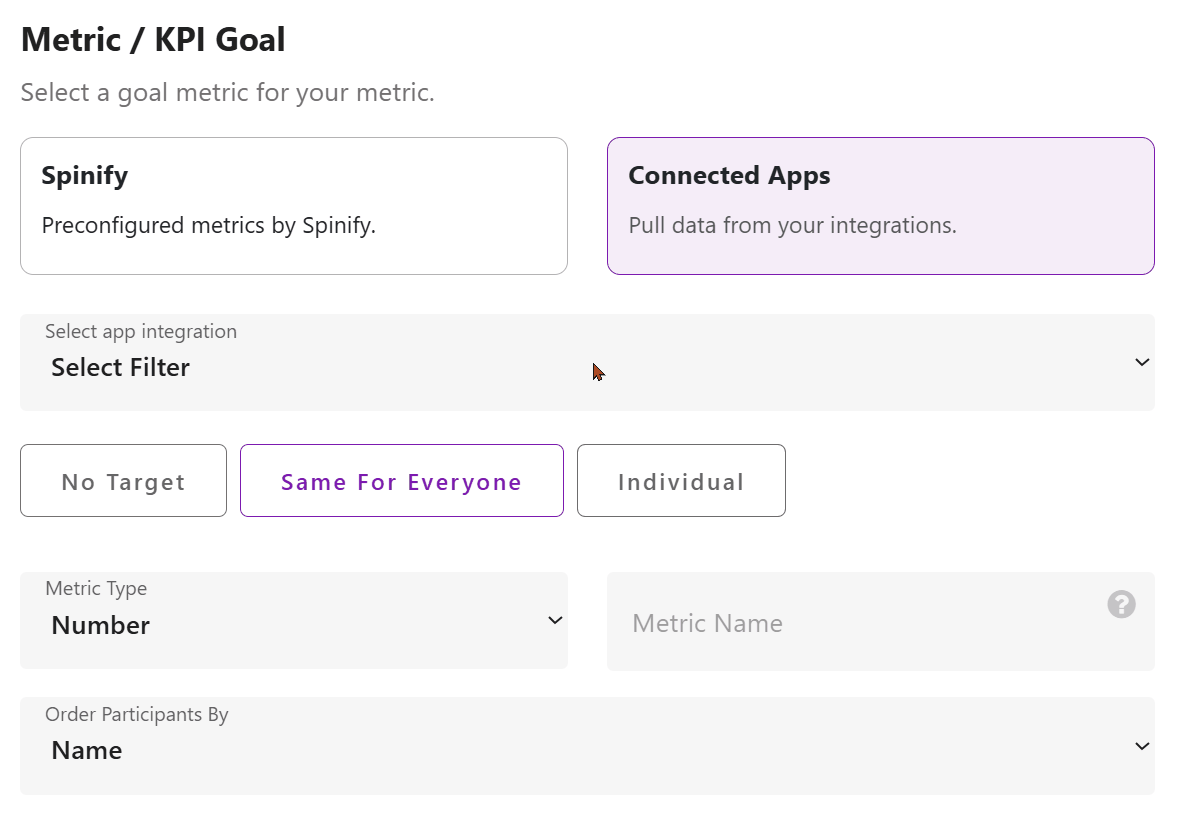Click inside the Metric Name field
Image resolution: width=1185 pixels, height=828 pixels.
pos(860,622)
